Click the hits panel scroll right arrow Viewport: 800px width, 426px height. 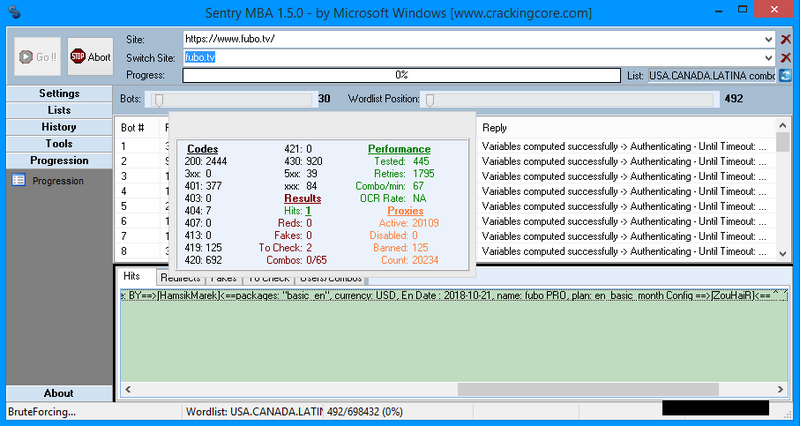(780, 389)
